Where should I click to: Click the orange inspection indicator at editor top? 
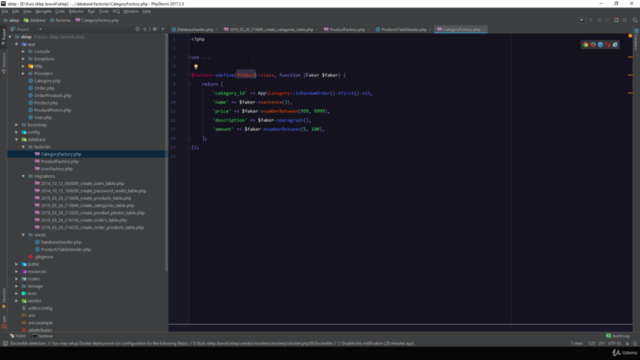(630, 36)
